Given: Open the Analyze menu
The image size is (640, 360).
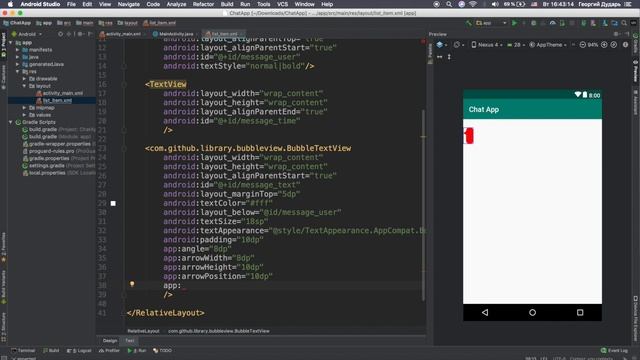Looking at the screenshot, I should 176,4.
